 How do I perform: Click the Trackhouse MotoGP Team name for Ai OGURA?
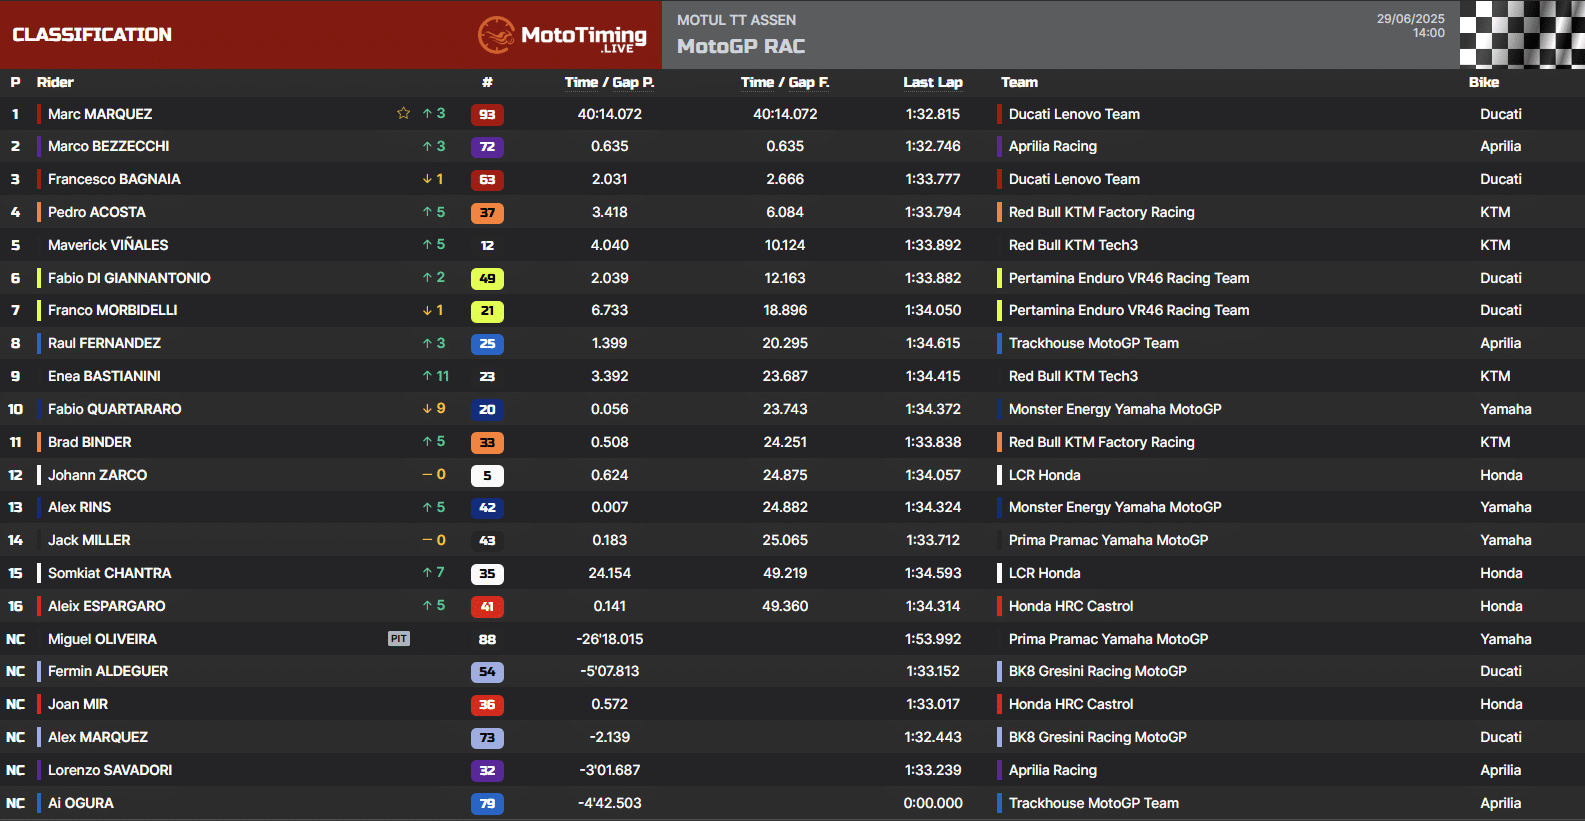(x=1093, y=803)
